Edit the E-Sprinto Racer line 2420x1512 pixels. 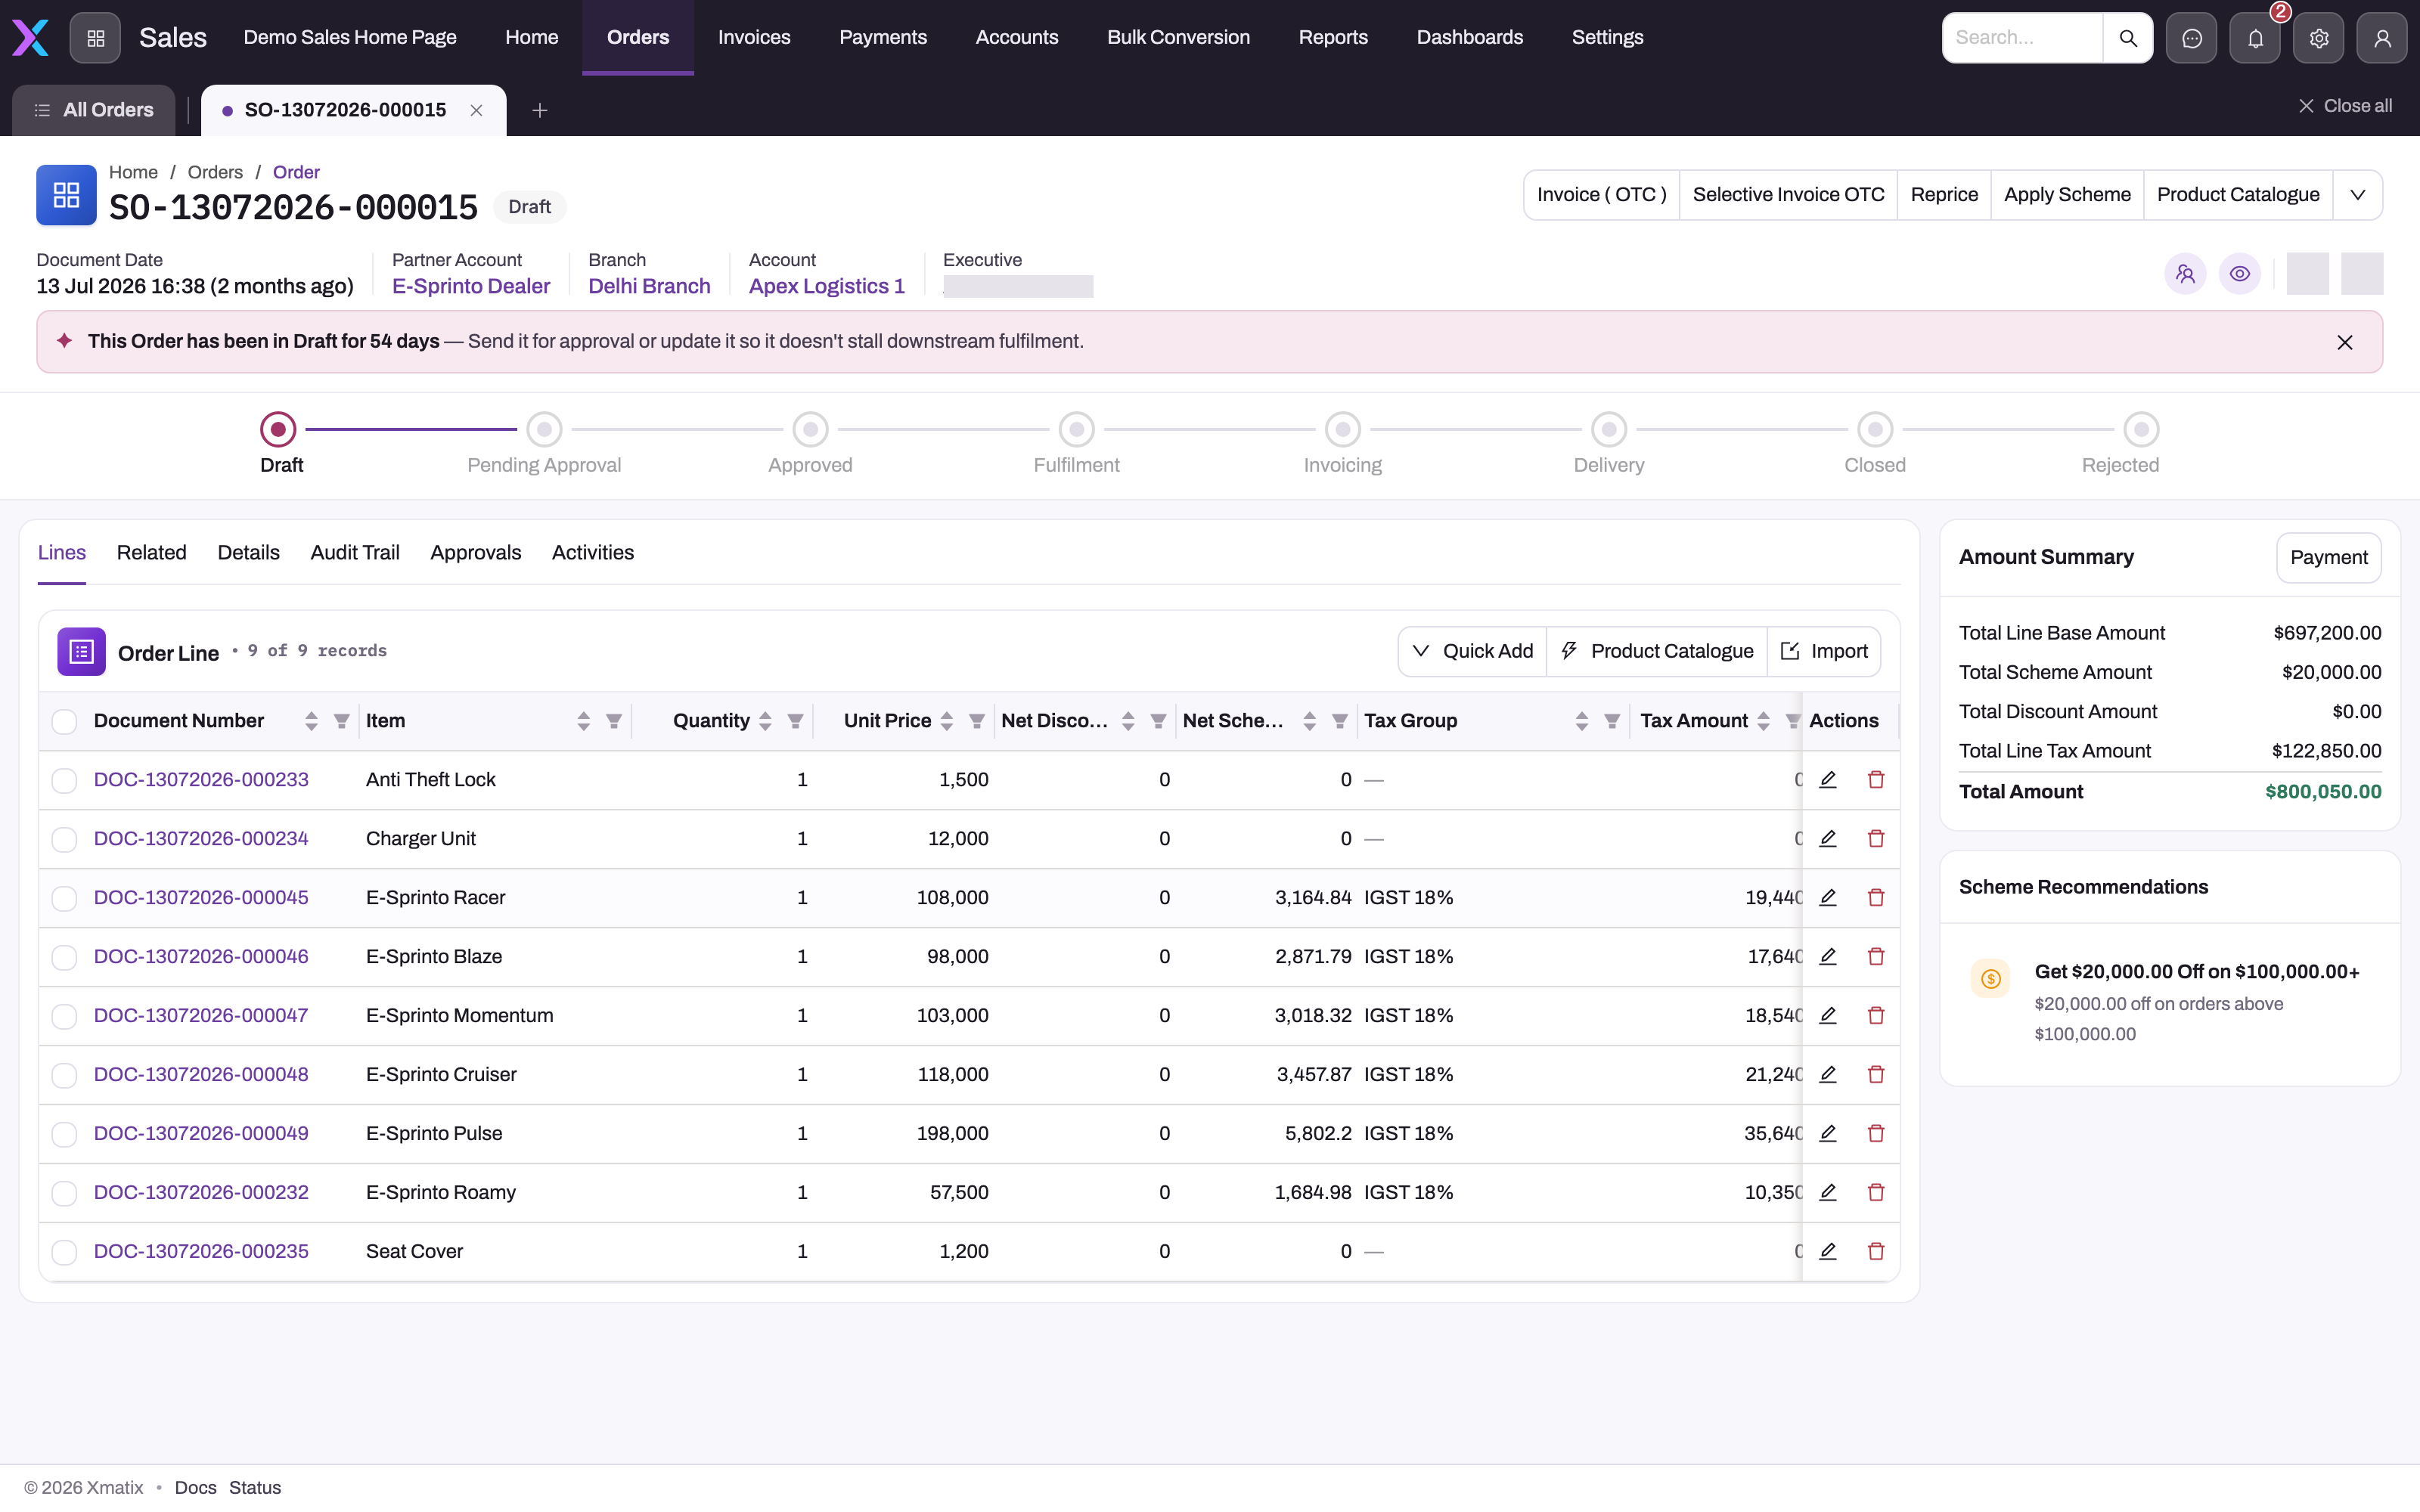point(1827,897)
